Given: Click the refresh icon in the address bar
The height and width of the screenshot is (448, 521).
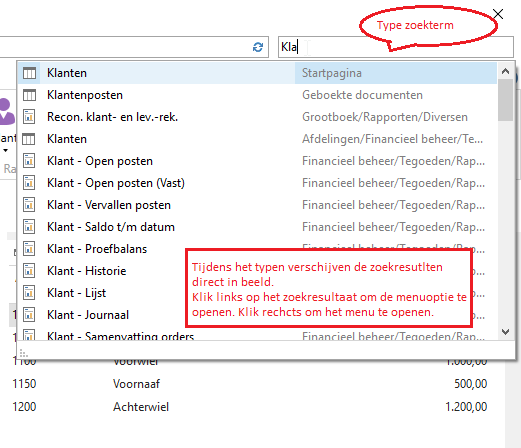Looking at the screenshot, I should coord(258,47).
